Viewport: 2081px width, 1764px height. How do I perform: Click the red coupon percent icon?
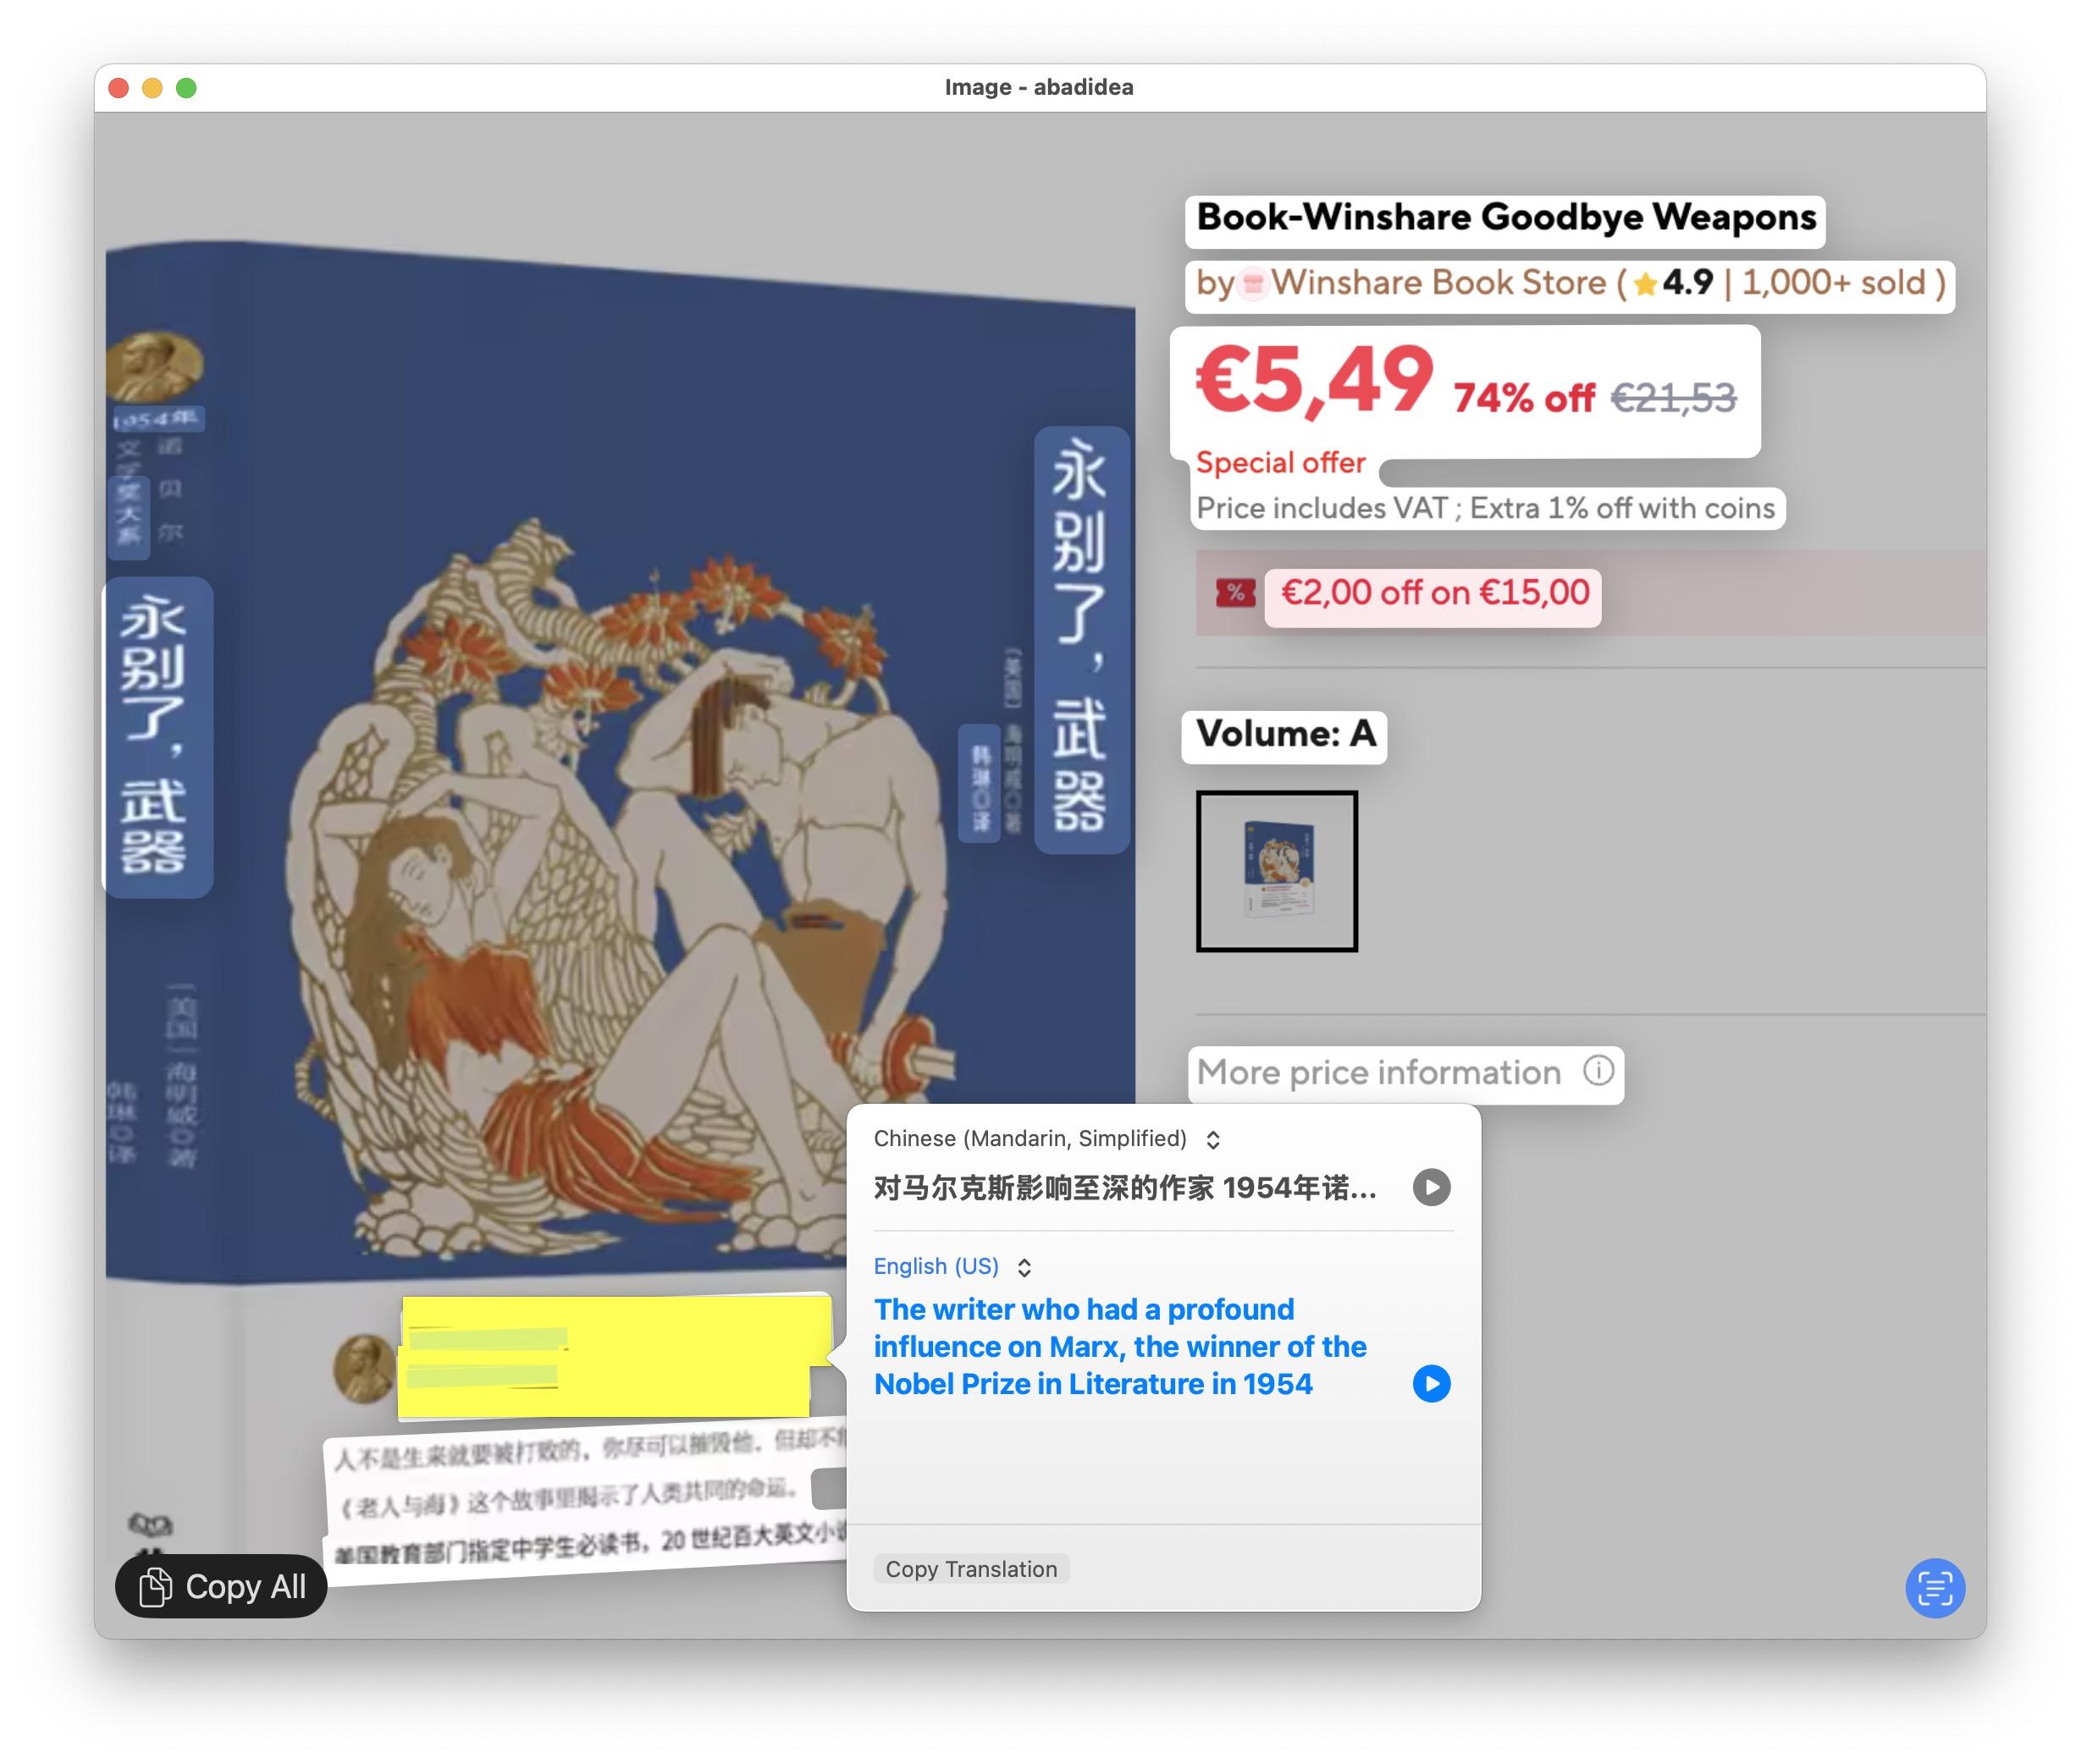coord(1235,592)
